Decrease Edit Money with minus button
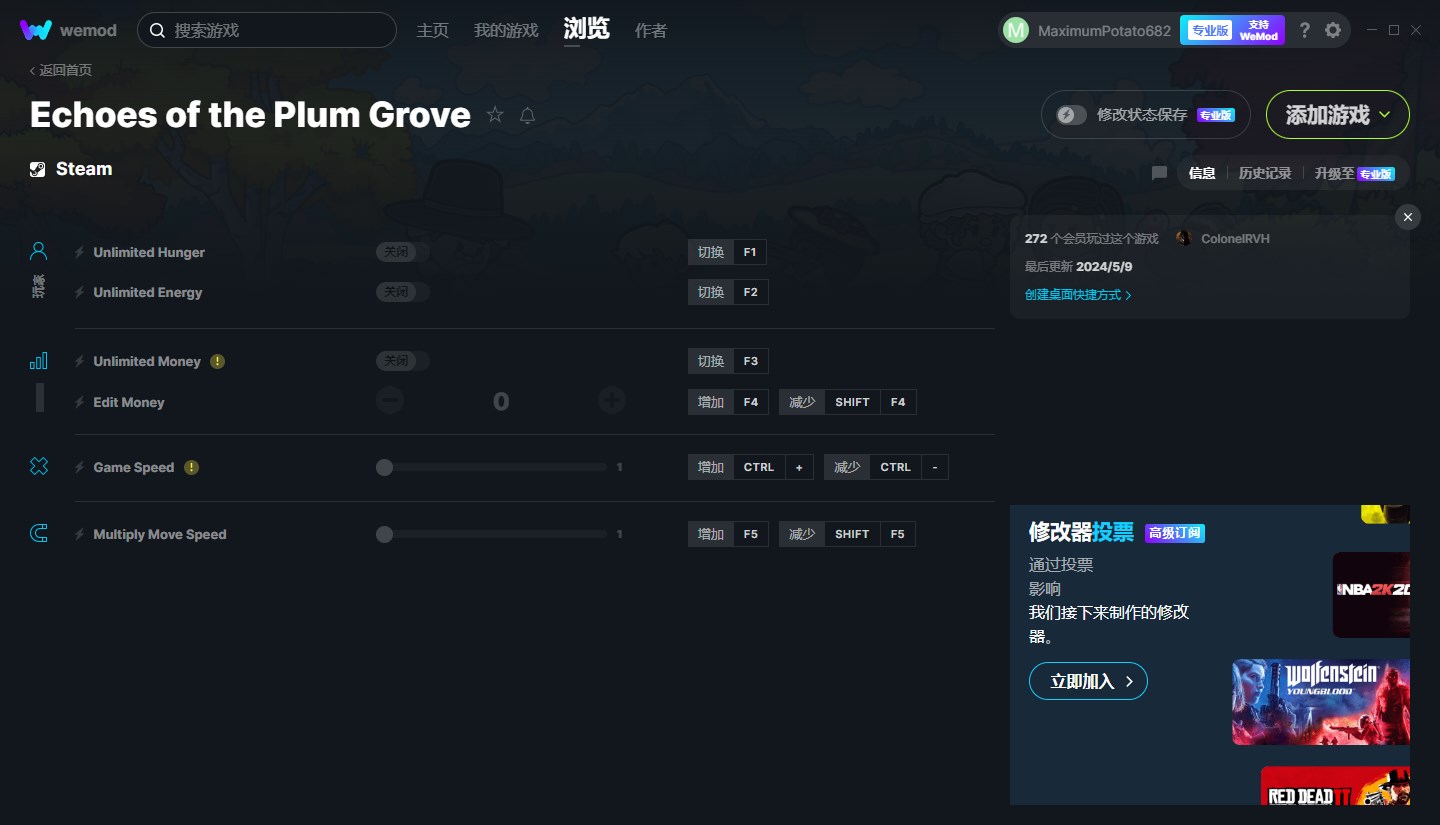This screenshot has height=825, width=1440. (390, 401)
